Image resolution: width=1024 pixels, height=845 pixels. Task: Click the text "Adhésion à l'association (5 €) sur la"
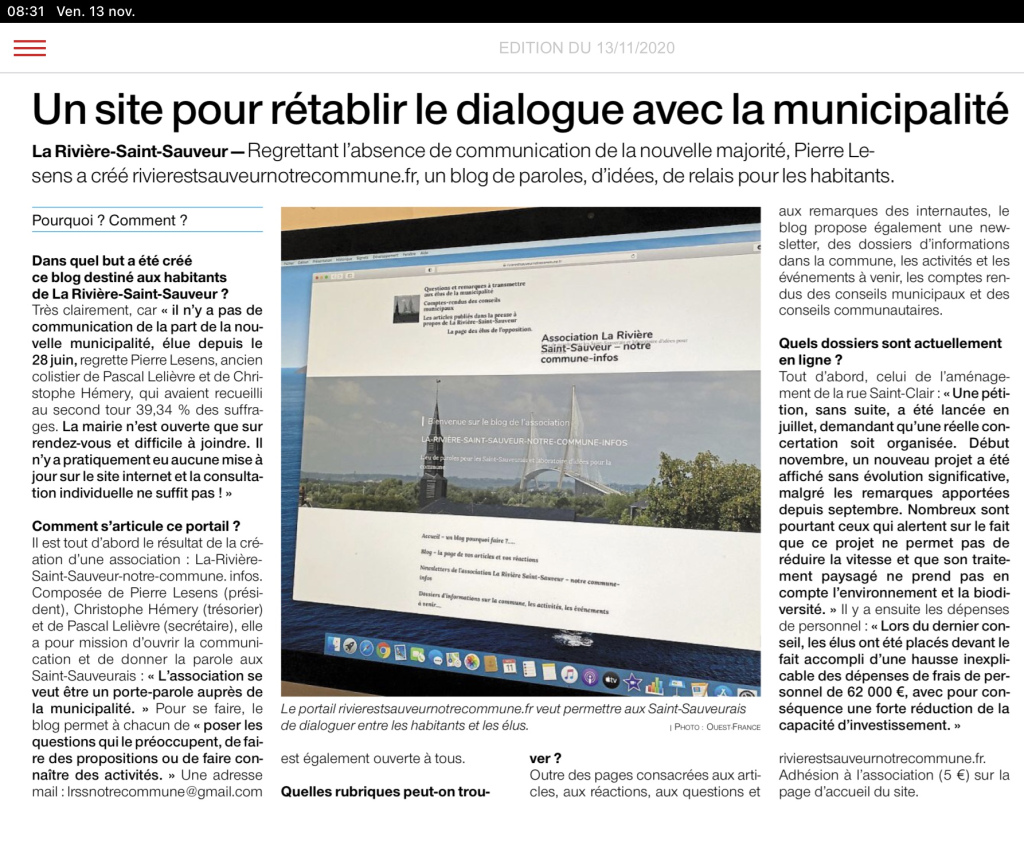coord(894,775)
